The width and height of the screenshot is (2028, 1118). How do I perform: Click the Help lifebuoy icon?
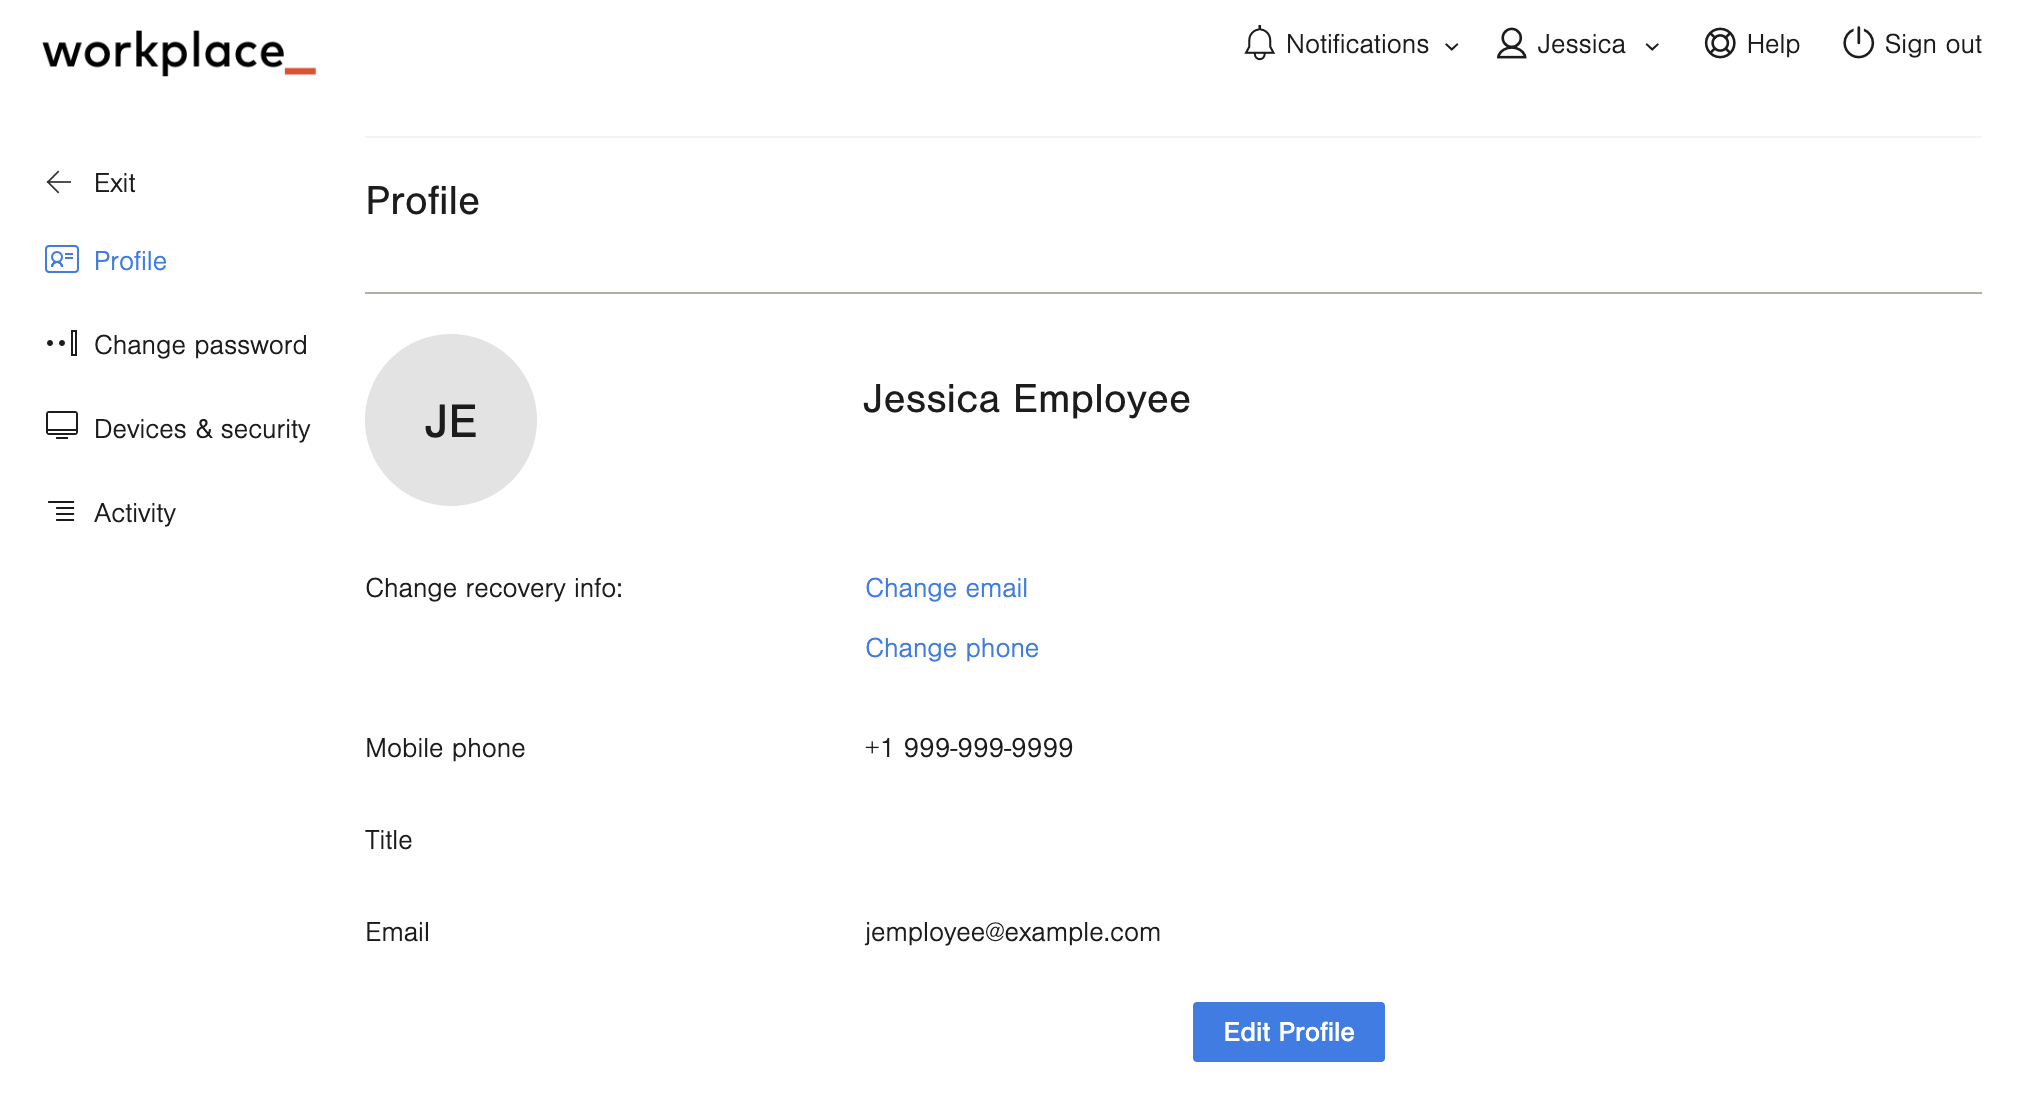1719,44
